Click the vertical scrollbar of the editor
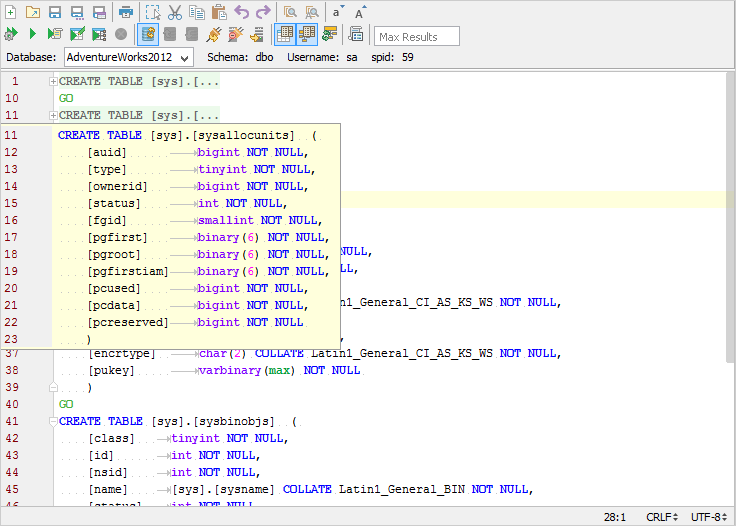The width and height of the screenshot is (736, 526). click(730, 218)
